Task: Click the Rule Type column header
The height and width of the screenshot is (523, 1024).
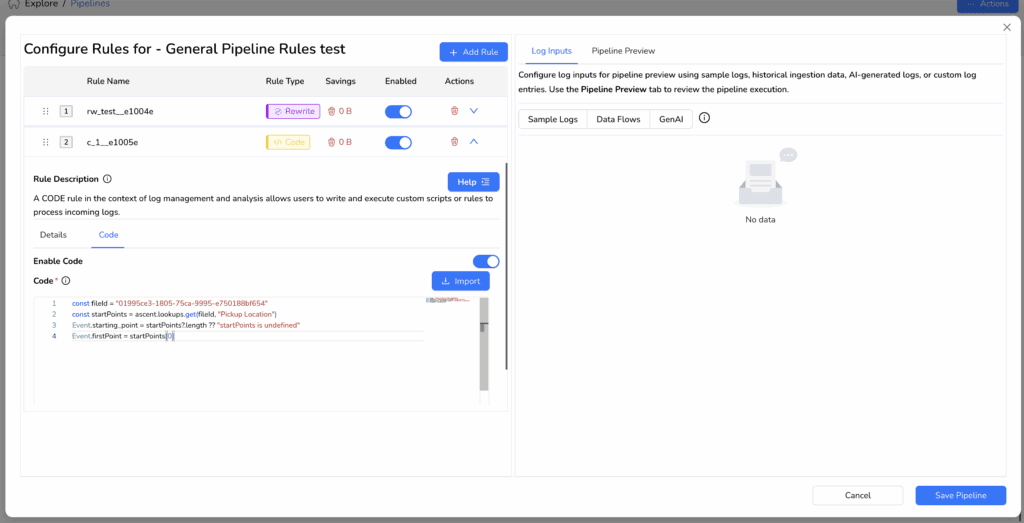Action: [285, 82]
